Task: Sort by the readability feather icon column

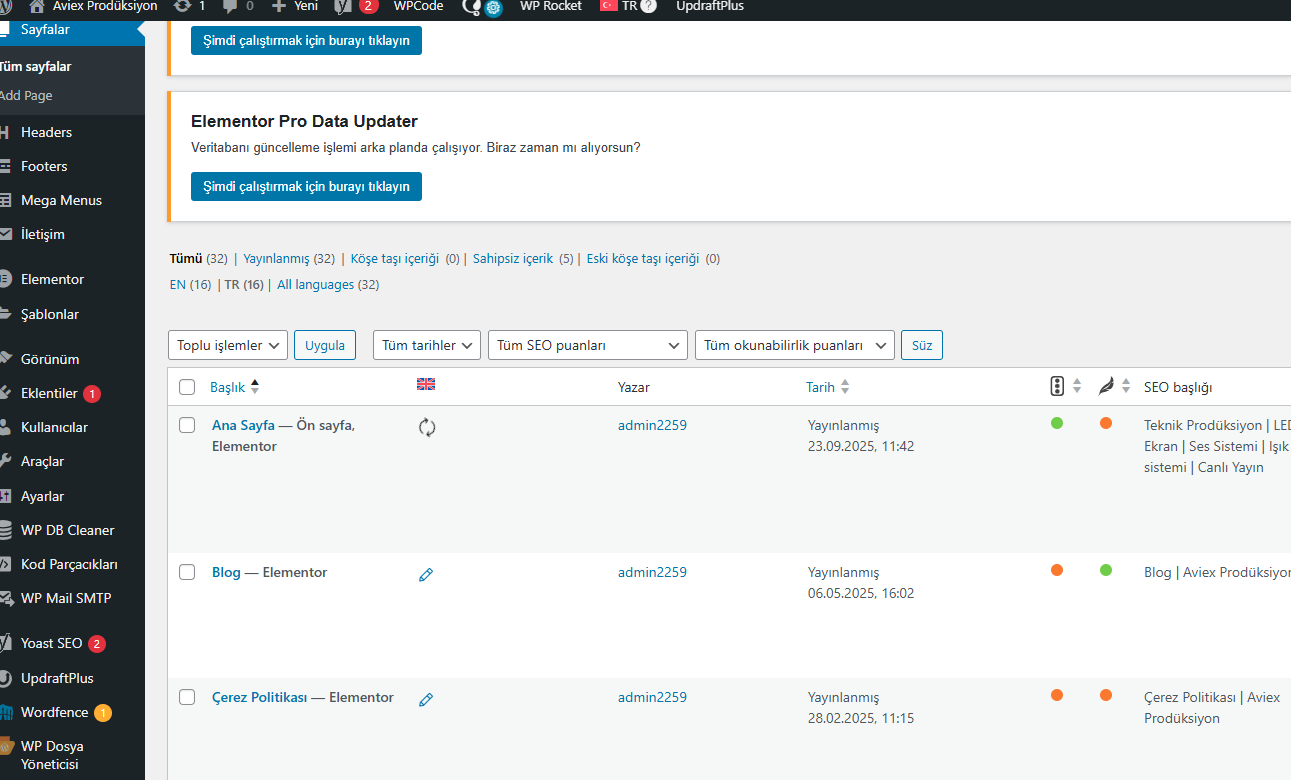Action: (1105, 386)
